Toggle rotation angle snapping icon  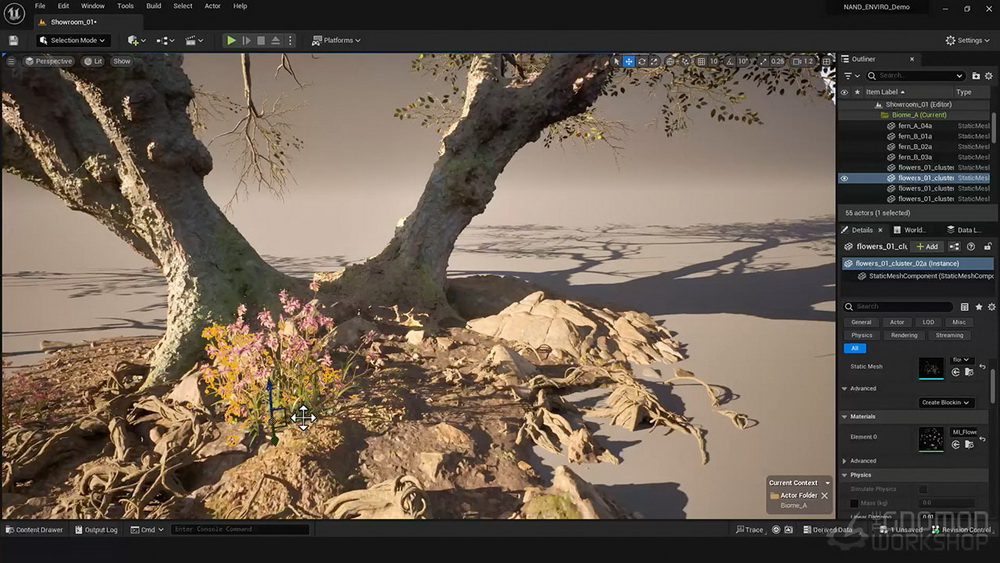(x=730, y=61)
